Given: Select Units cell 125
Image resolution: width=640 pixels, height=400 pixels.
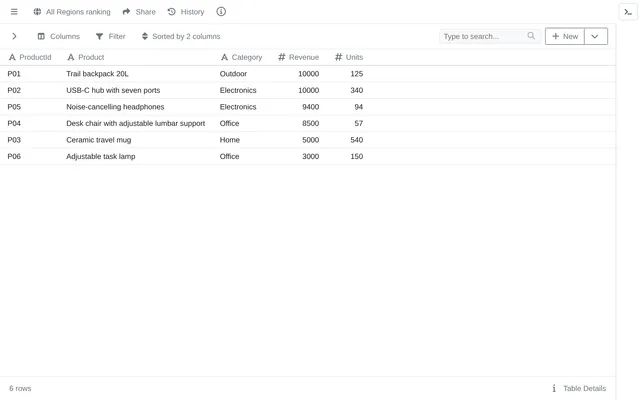Looking at the screenshot, I should point(356,74).
